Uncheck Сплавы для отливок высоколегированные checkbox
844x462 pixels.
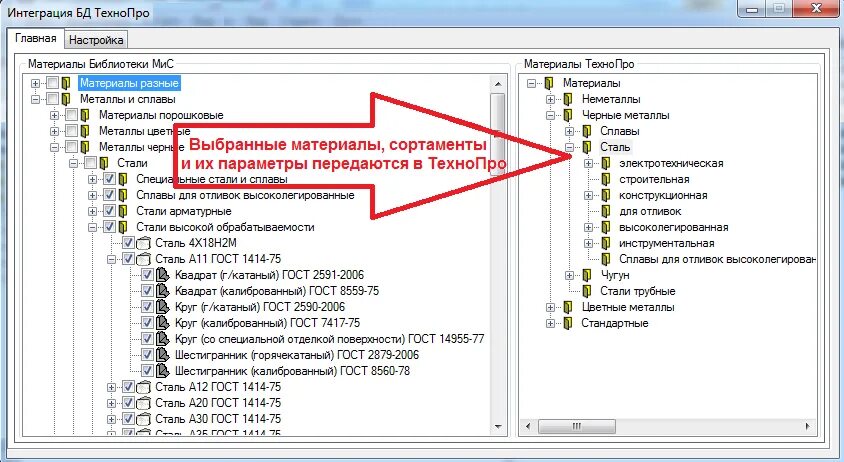109,195
